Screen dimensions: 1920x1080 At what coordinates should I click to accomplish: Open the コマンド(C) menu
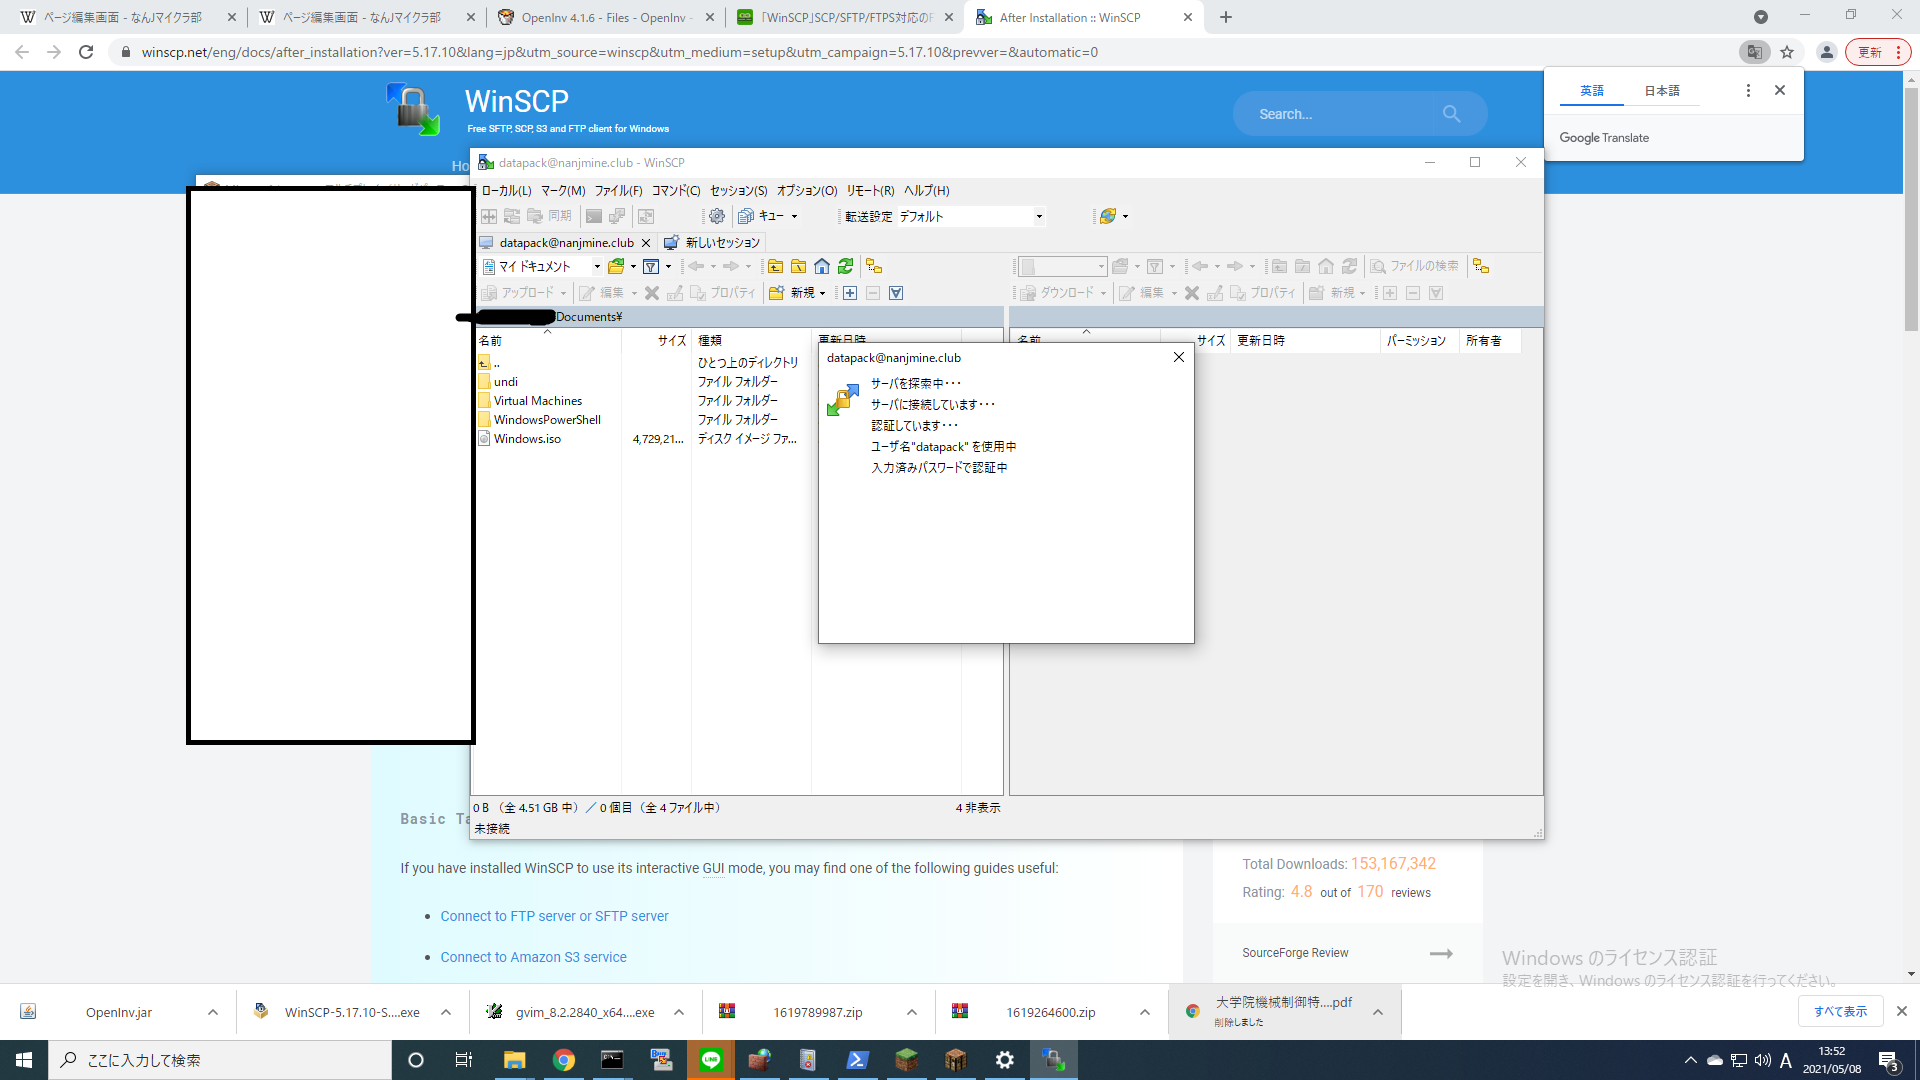676,190
